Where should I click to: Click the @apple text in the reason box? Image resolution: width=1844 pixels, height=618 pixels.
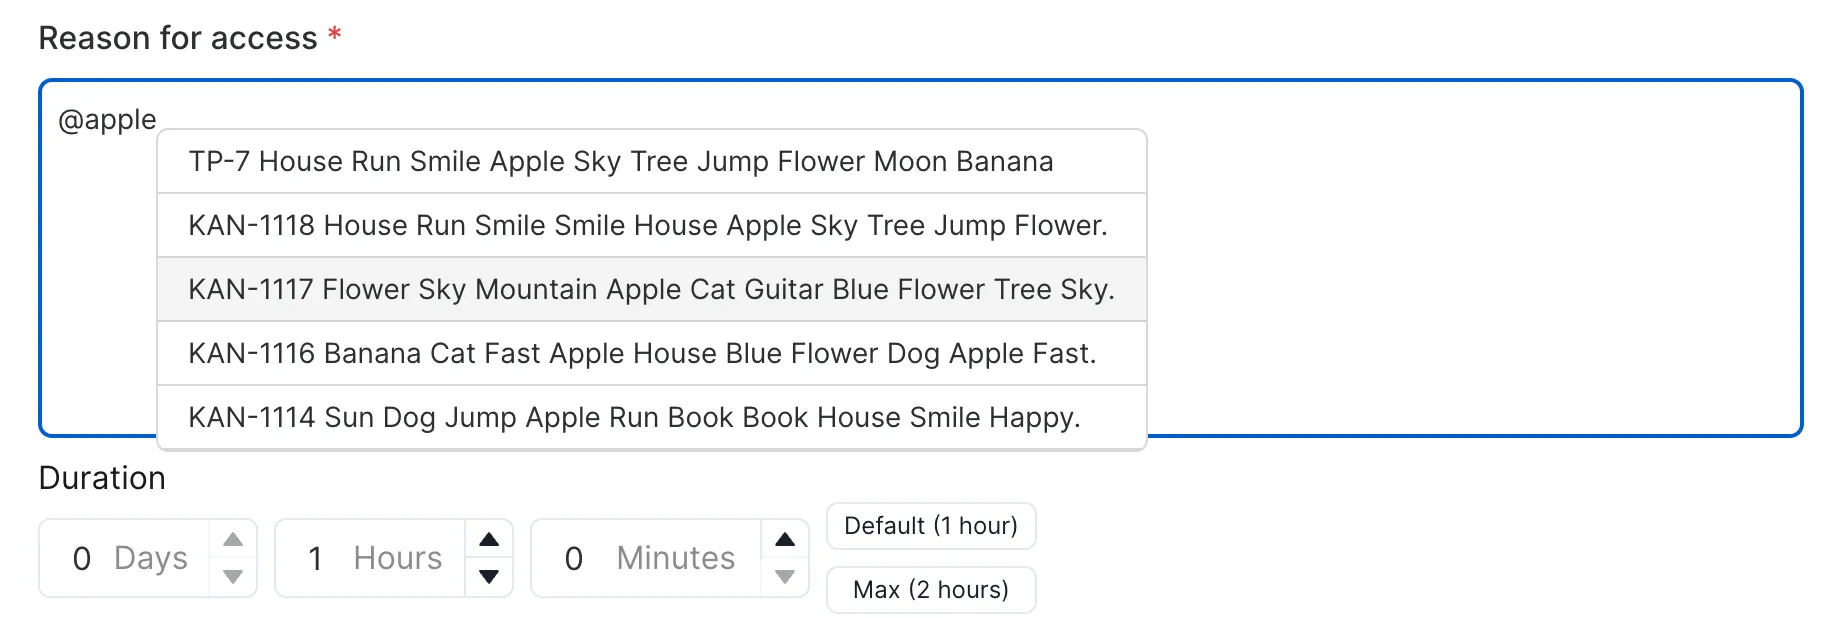[107, 120]
